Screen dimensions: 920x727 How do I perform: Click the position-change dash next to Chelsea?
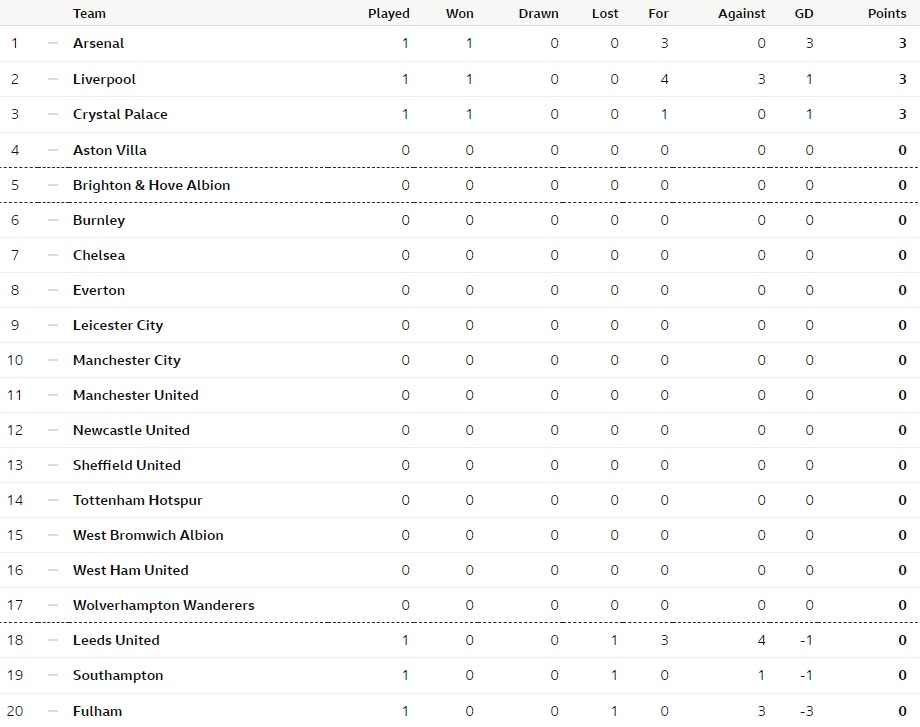pyautogui.click(x=53, y=255)
